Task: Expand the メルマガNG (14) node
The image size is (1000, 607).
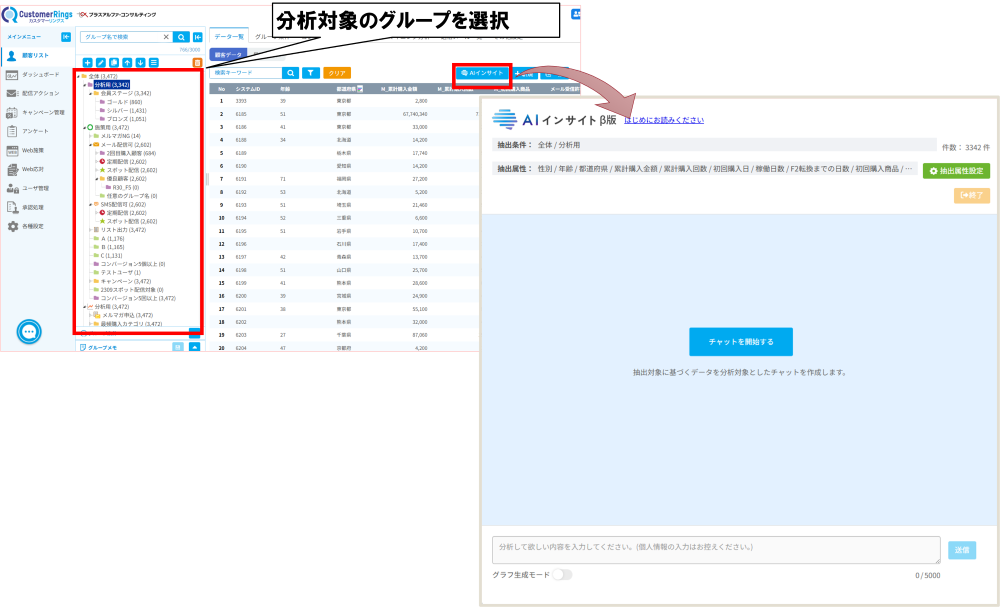Action: [91, 136]
